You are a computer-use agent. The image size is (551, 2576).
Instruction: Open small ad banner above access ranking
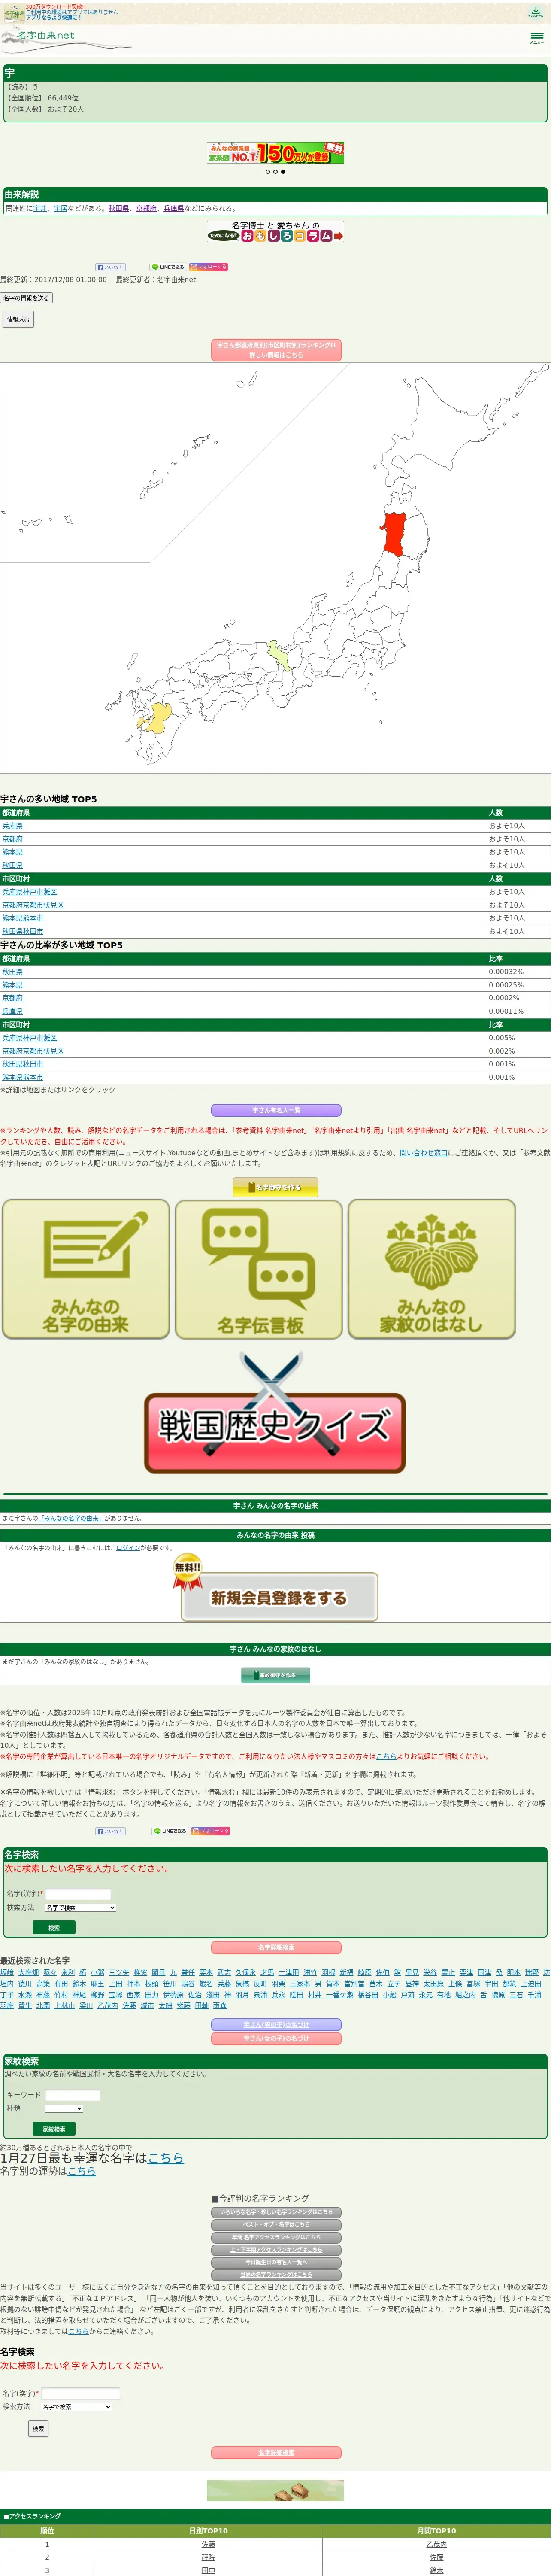point(275,2491)
